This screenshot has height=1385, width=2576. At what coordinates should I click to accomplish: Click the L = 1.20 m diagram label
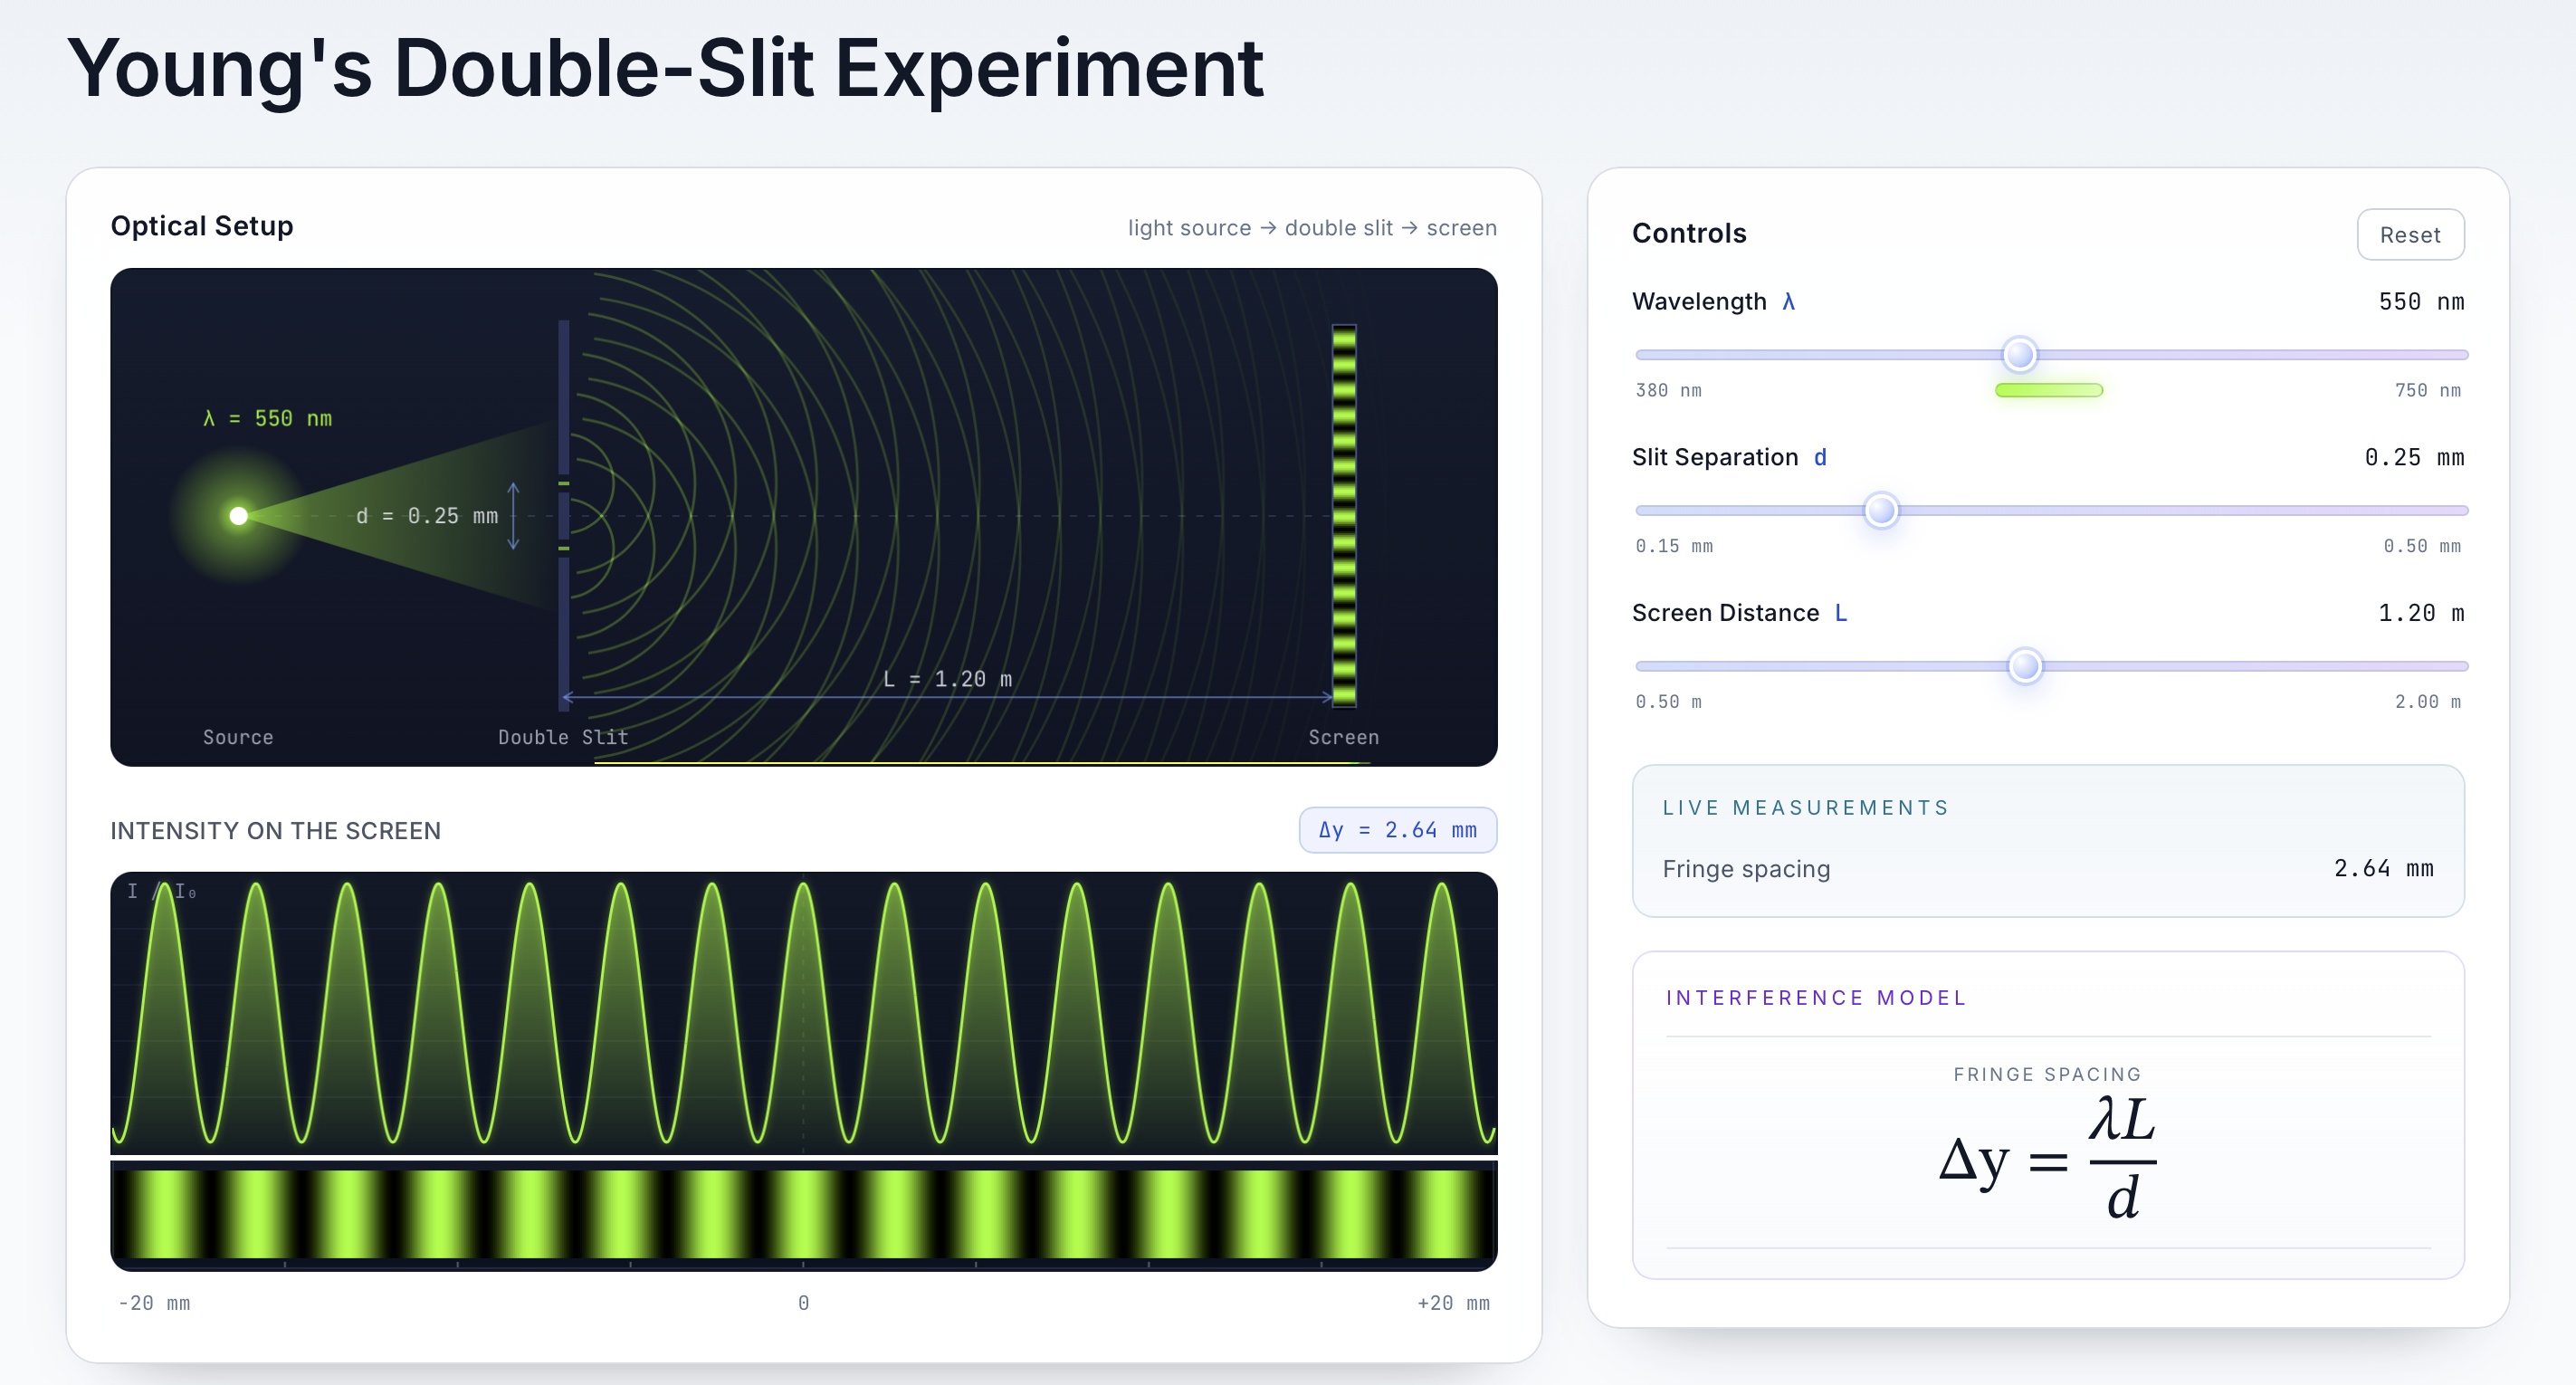pyautogui.click(x=947, y=679)
